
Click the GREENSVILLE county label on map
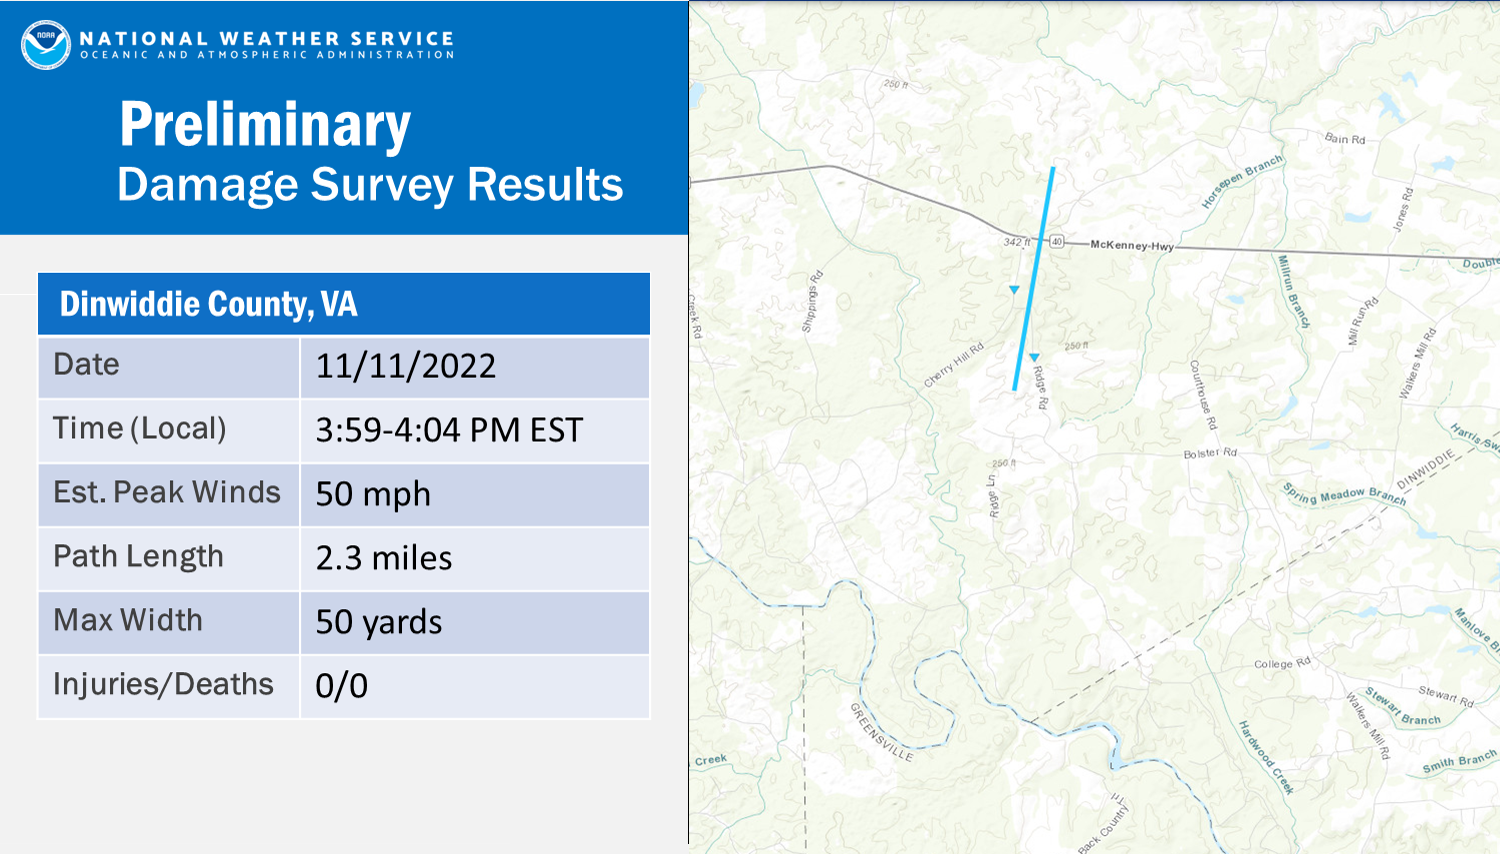point(881,732)
